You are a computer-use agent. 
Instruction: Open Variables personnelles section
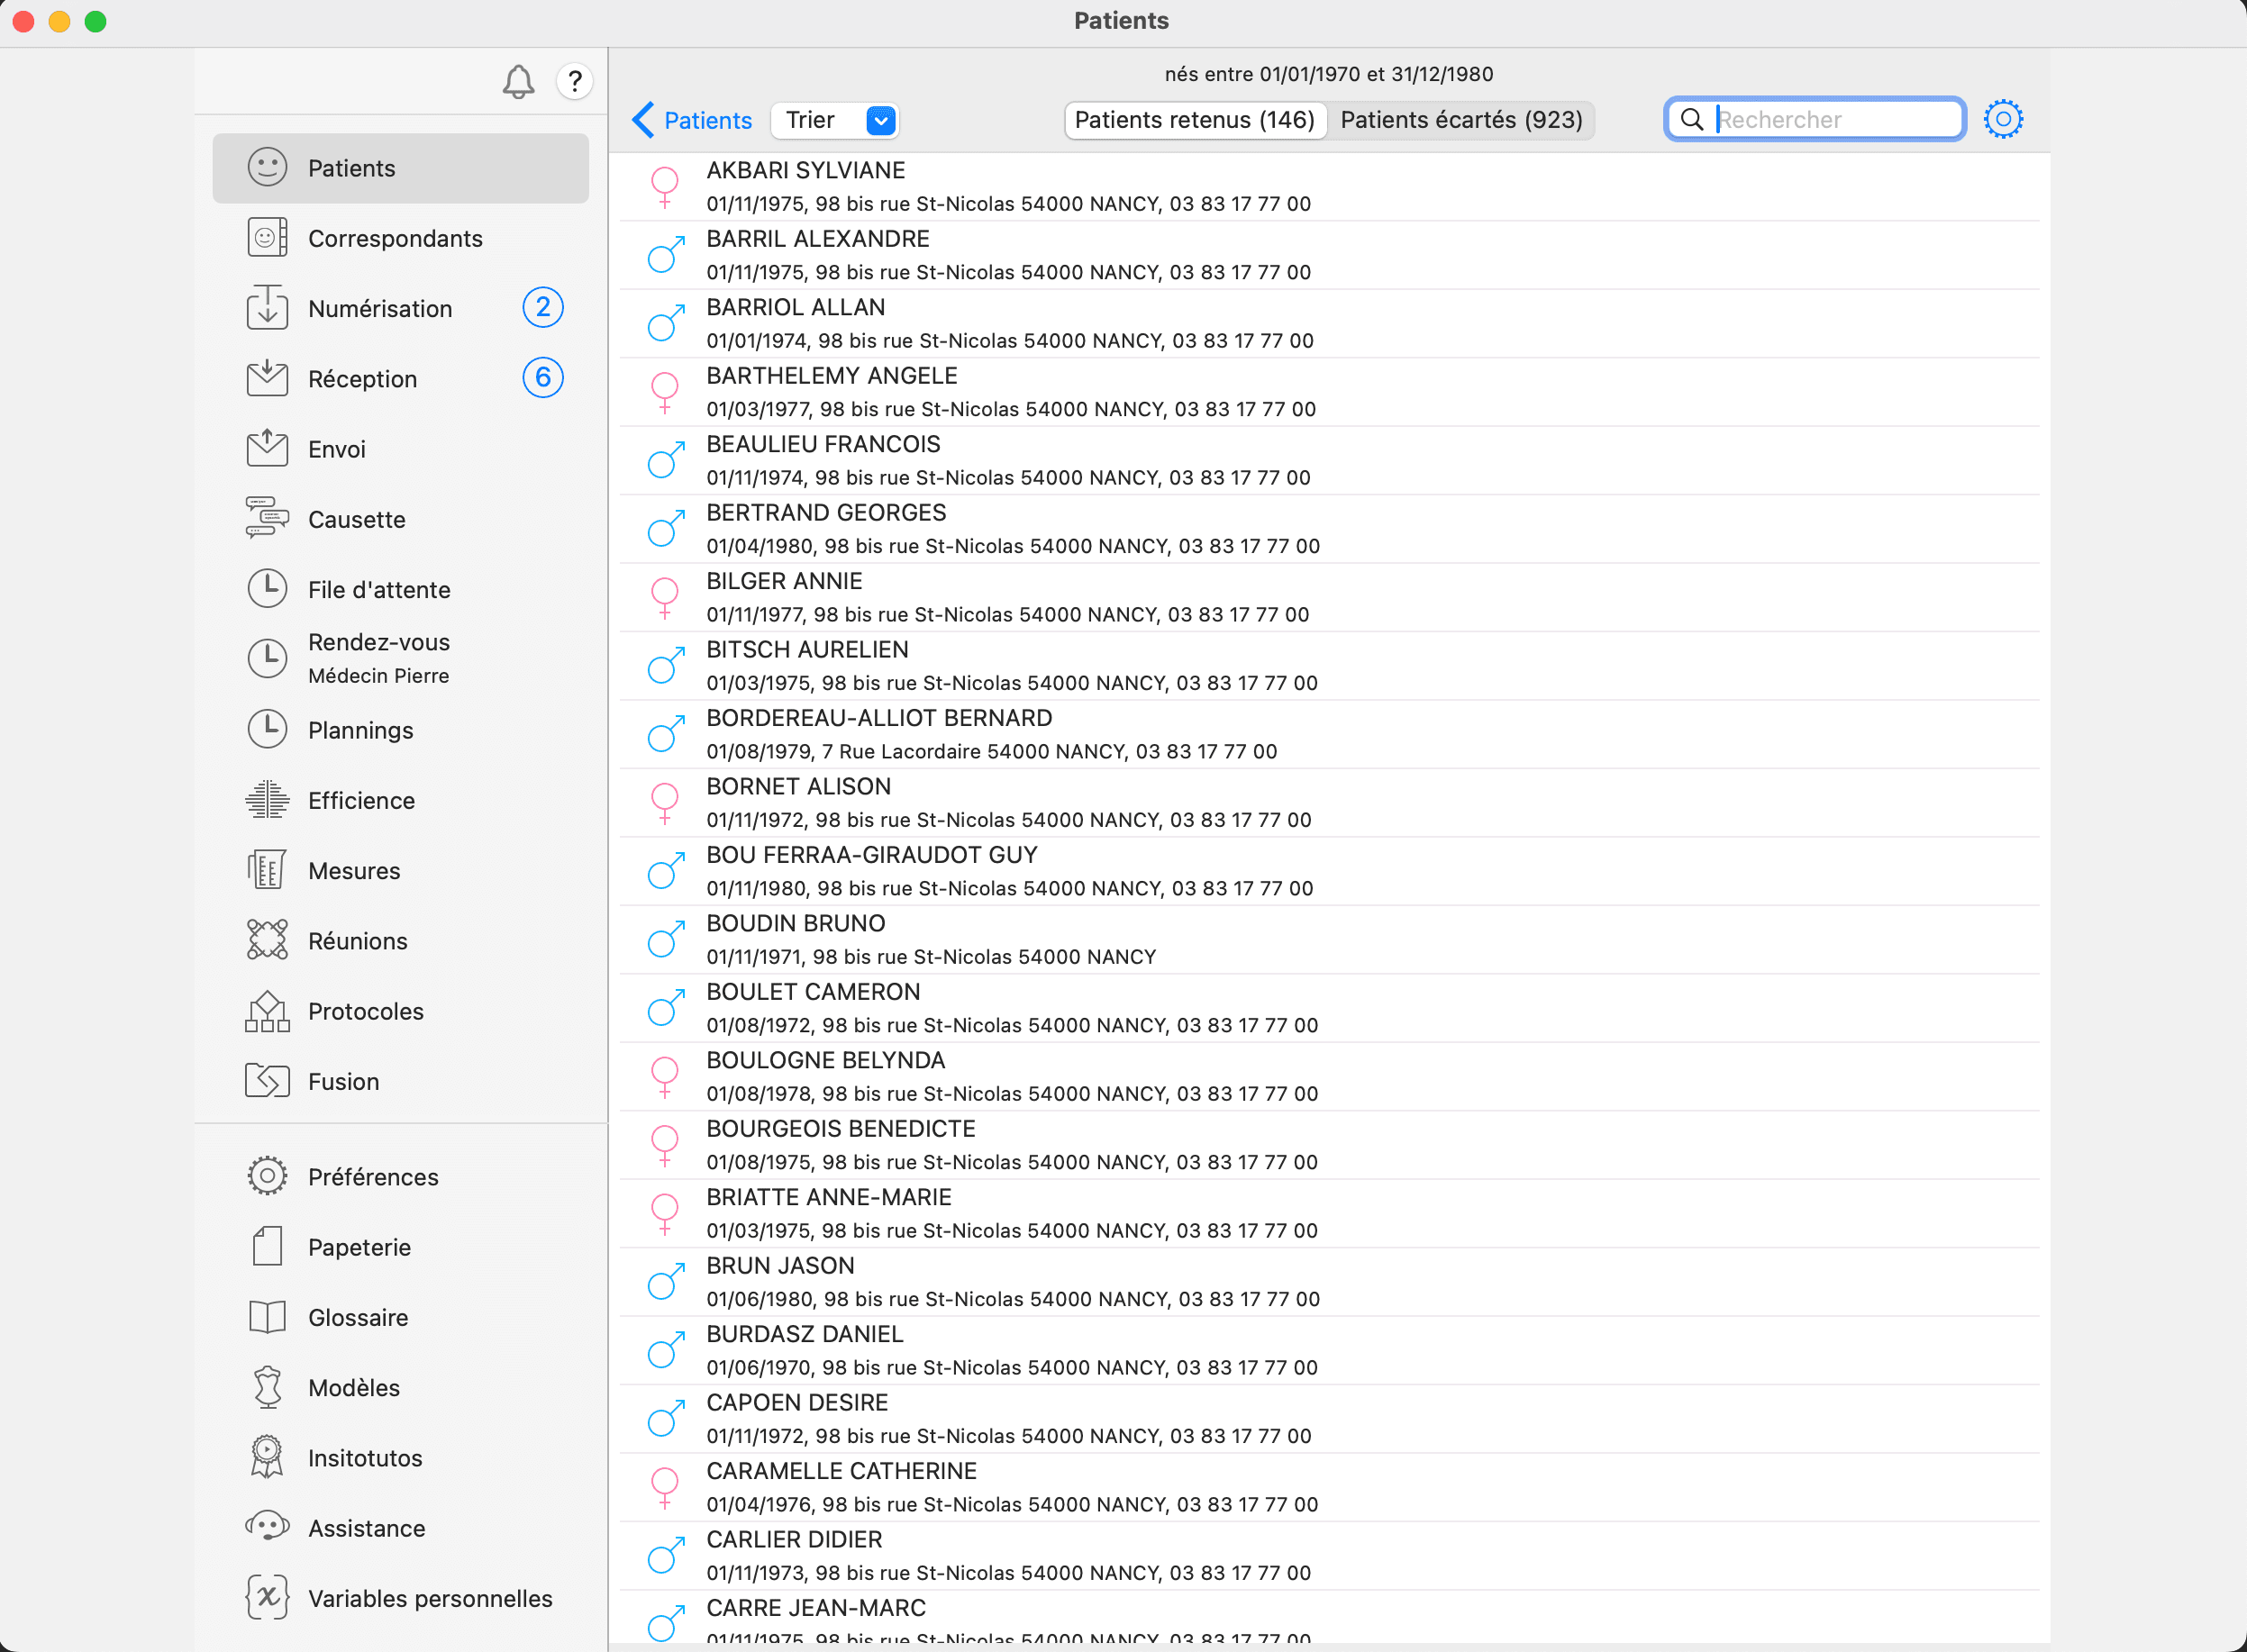pos(429,1598)
